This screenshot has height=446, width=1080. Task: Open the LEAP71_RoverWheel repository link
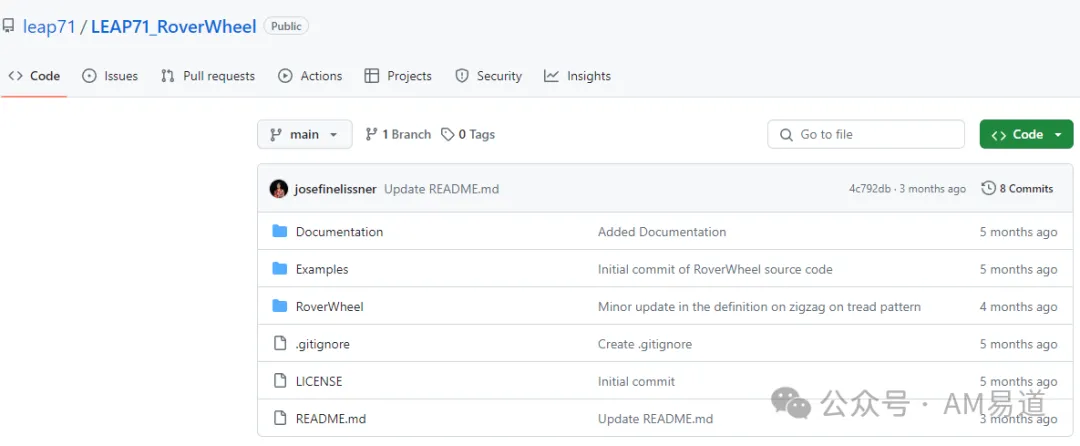174,27
